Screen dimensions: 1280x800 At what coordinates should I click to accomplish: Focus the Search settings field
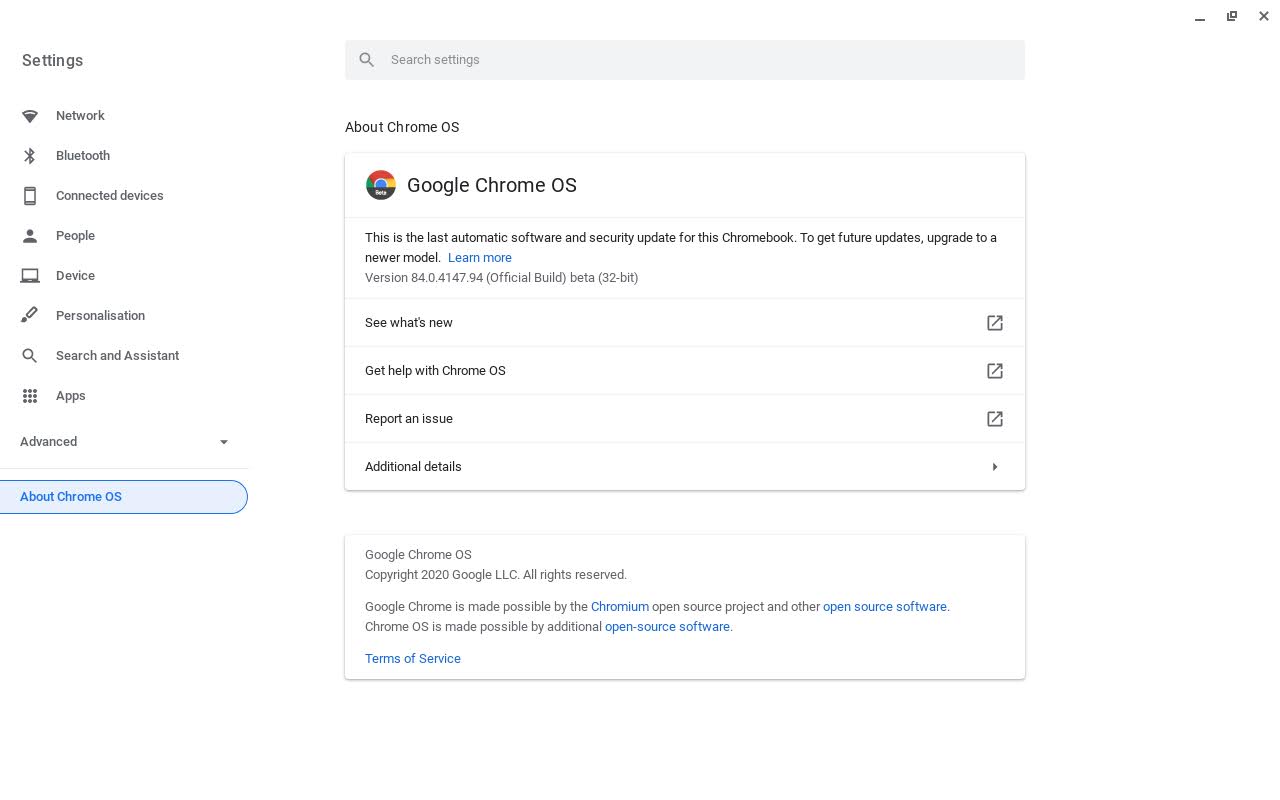pyautogui.click(x=685, y=60)
